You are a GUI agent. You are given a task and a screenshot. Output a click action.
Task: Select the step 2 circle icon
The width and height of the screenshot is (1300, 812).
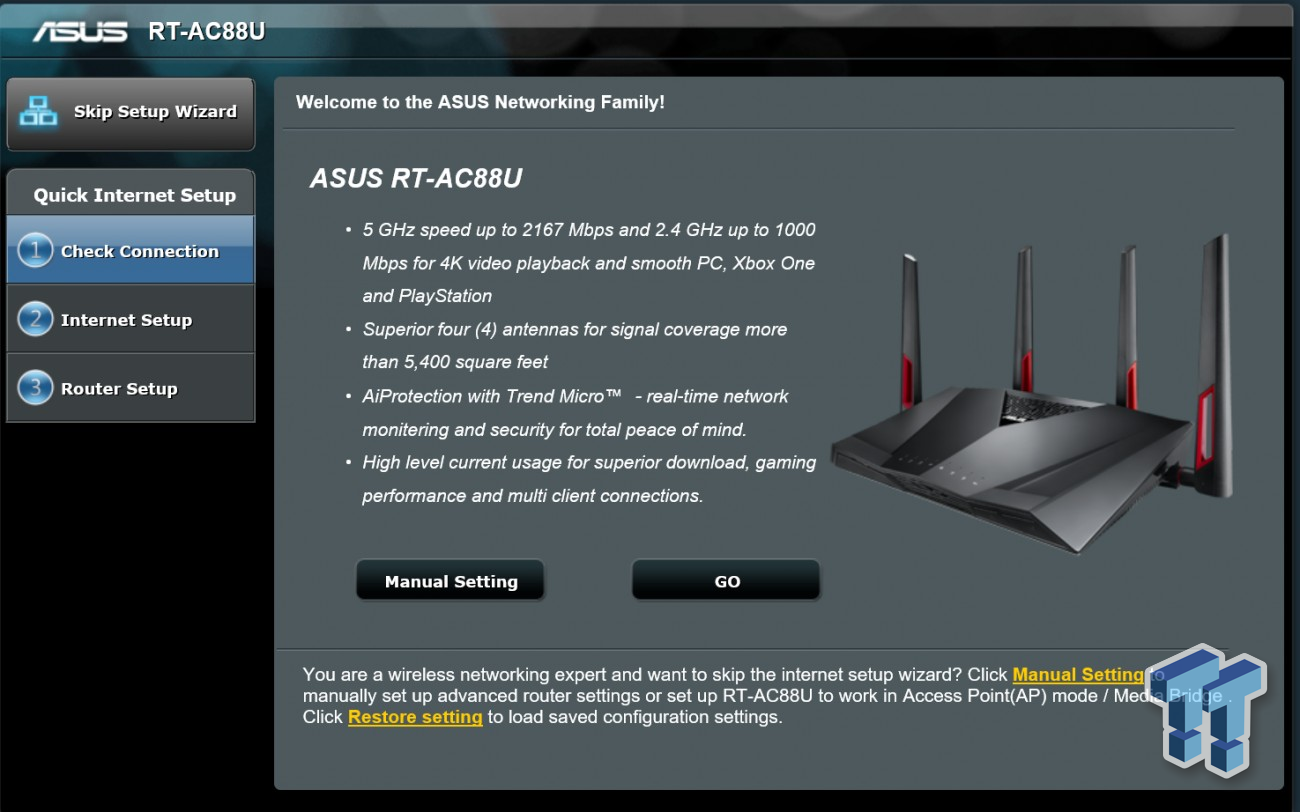click(x=35, y=319)
